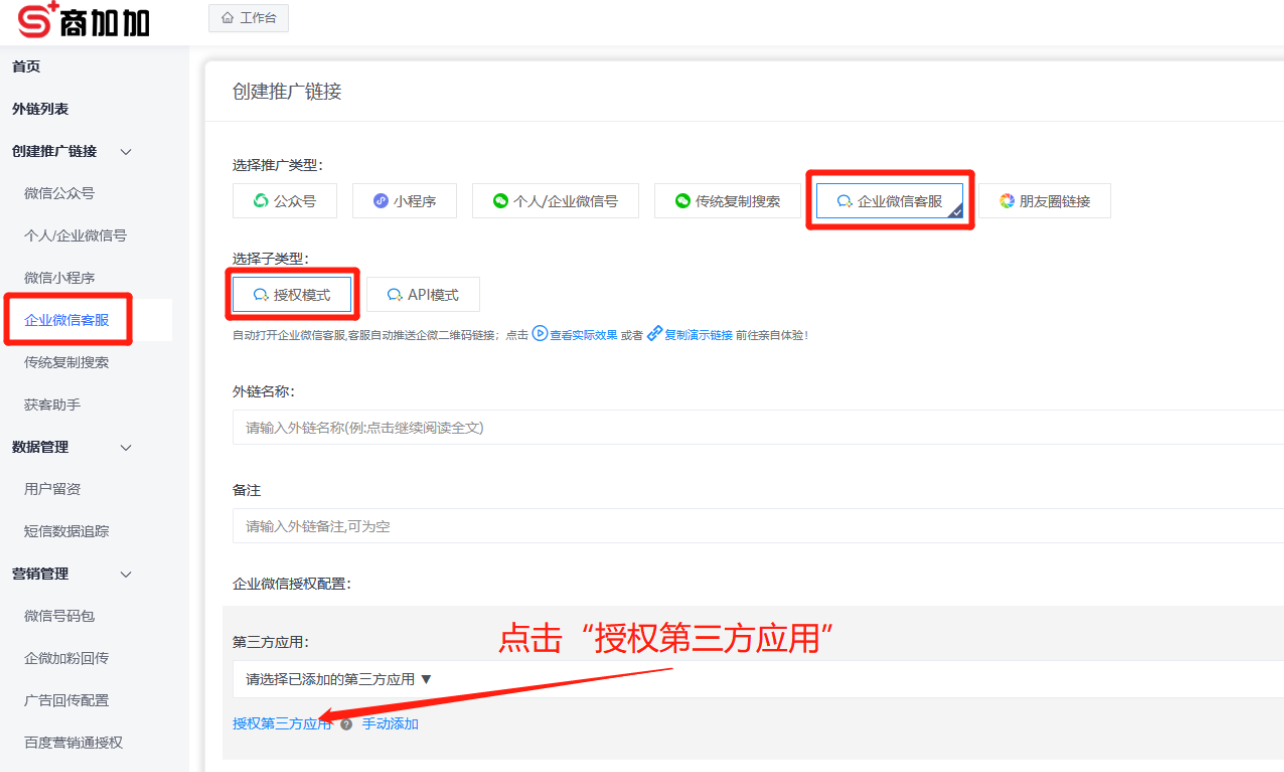Select 传统复制搜索 promotion type
Screen dimensions: 1284x772
727,201
